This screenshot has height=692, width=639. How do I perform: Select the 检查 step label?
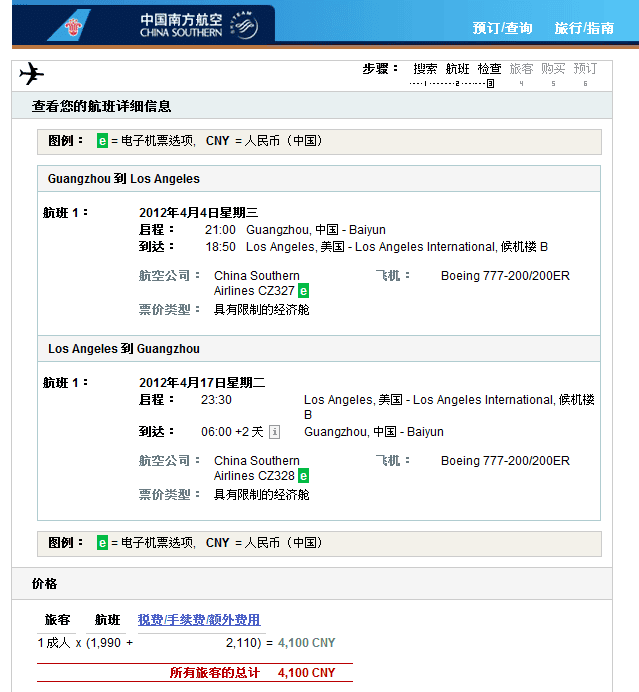tap(489, 69)
